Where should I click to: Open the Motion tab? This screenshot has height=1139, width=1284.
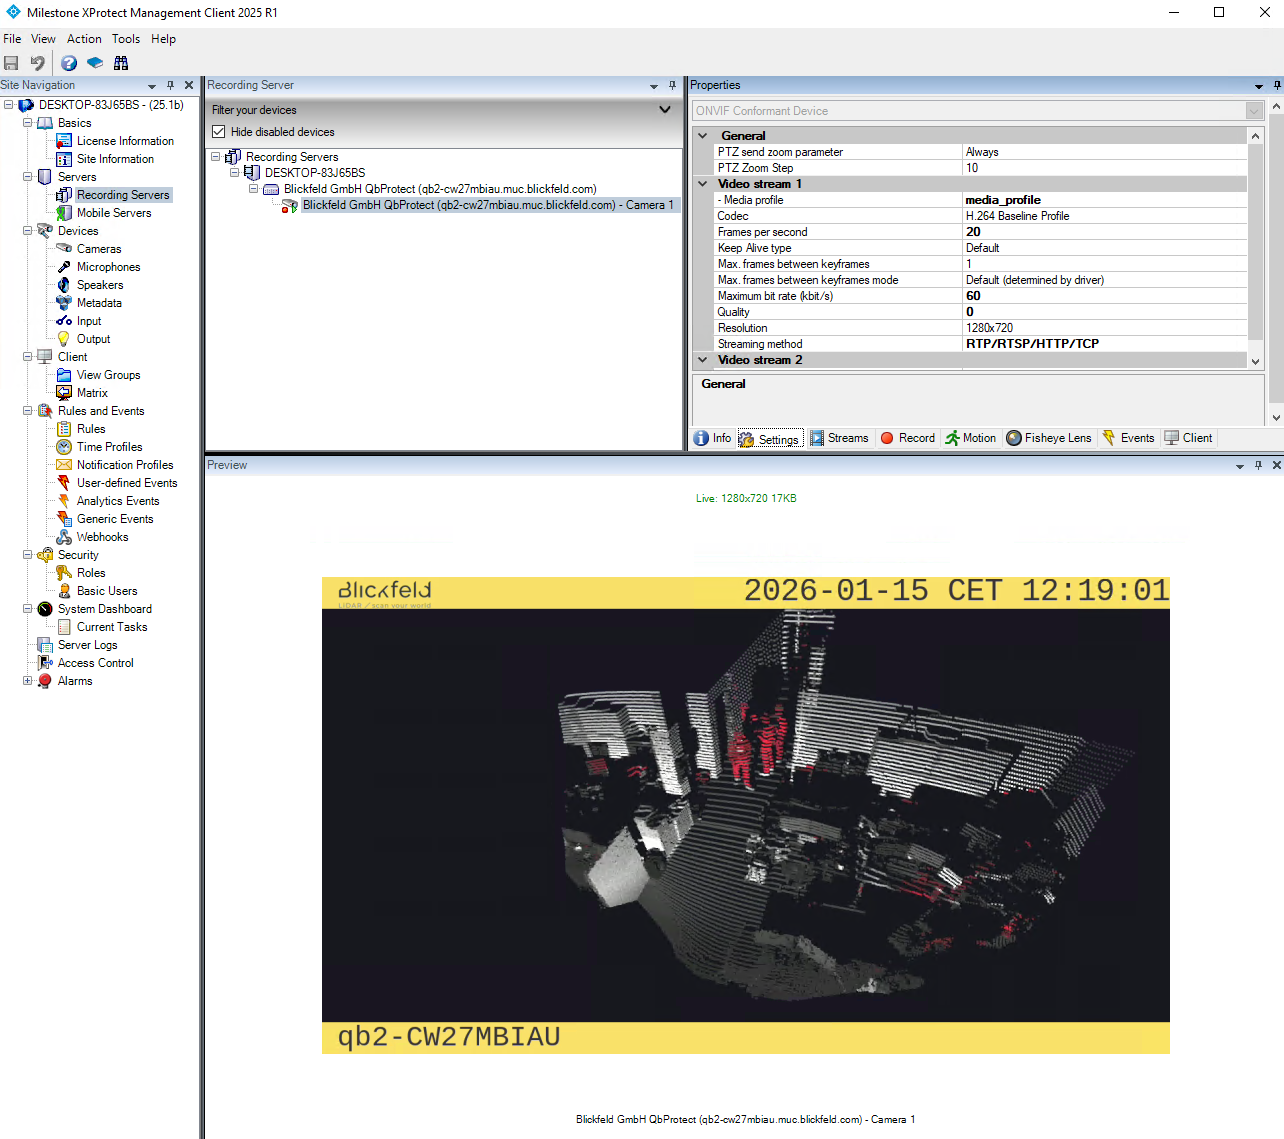[x=970, y=438]
